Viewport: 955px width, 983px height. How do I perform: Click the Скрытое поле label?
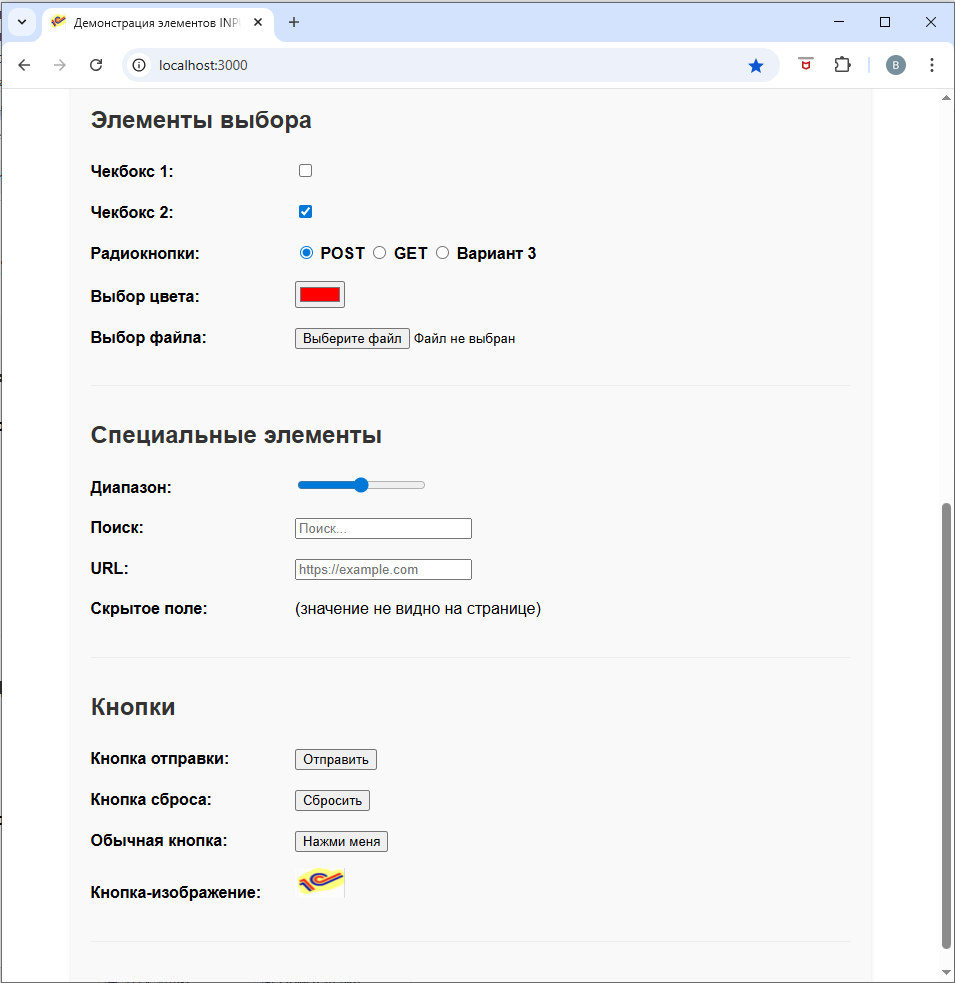(149, 609)
